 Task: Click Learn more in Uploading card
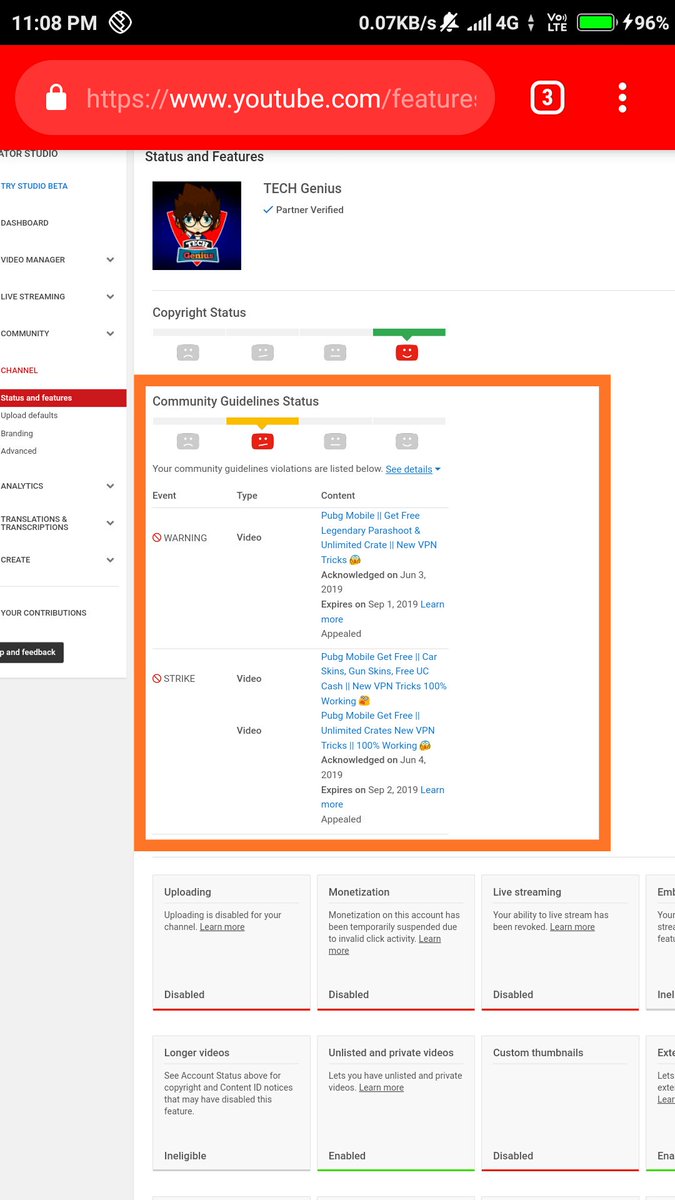point(222,927)
